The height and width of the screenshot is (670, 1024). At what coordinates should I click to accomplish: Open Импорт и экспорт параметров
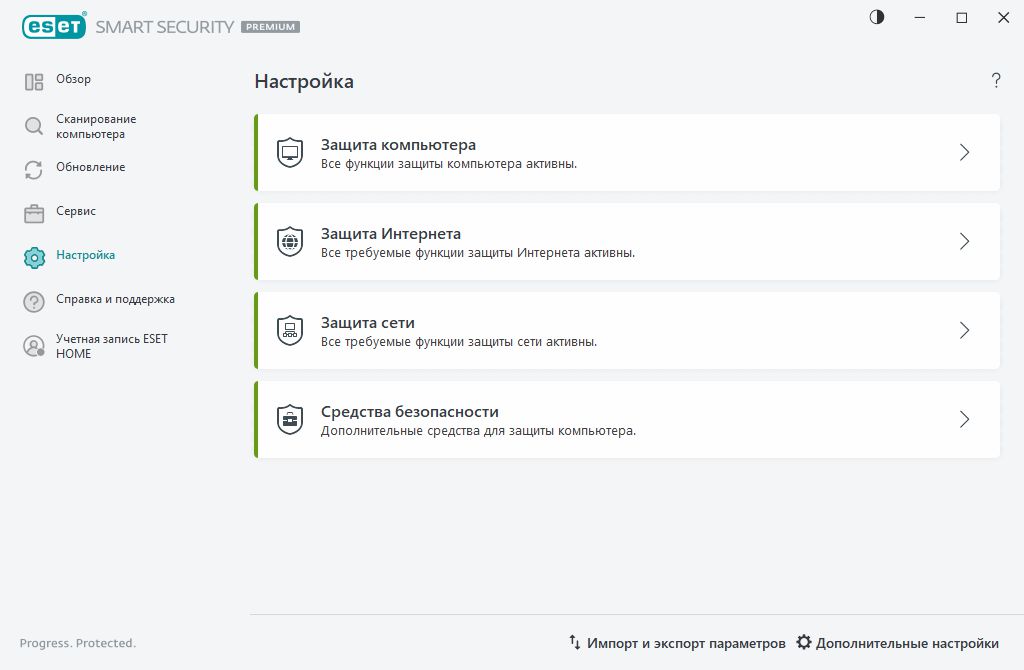(x=680, y=643)
